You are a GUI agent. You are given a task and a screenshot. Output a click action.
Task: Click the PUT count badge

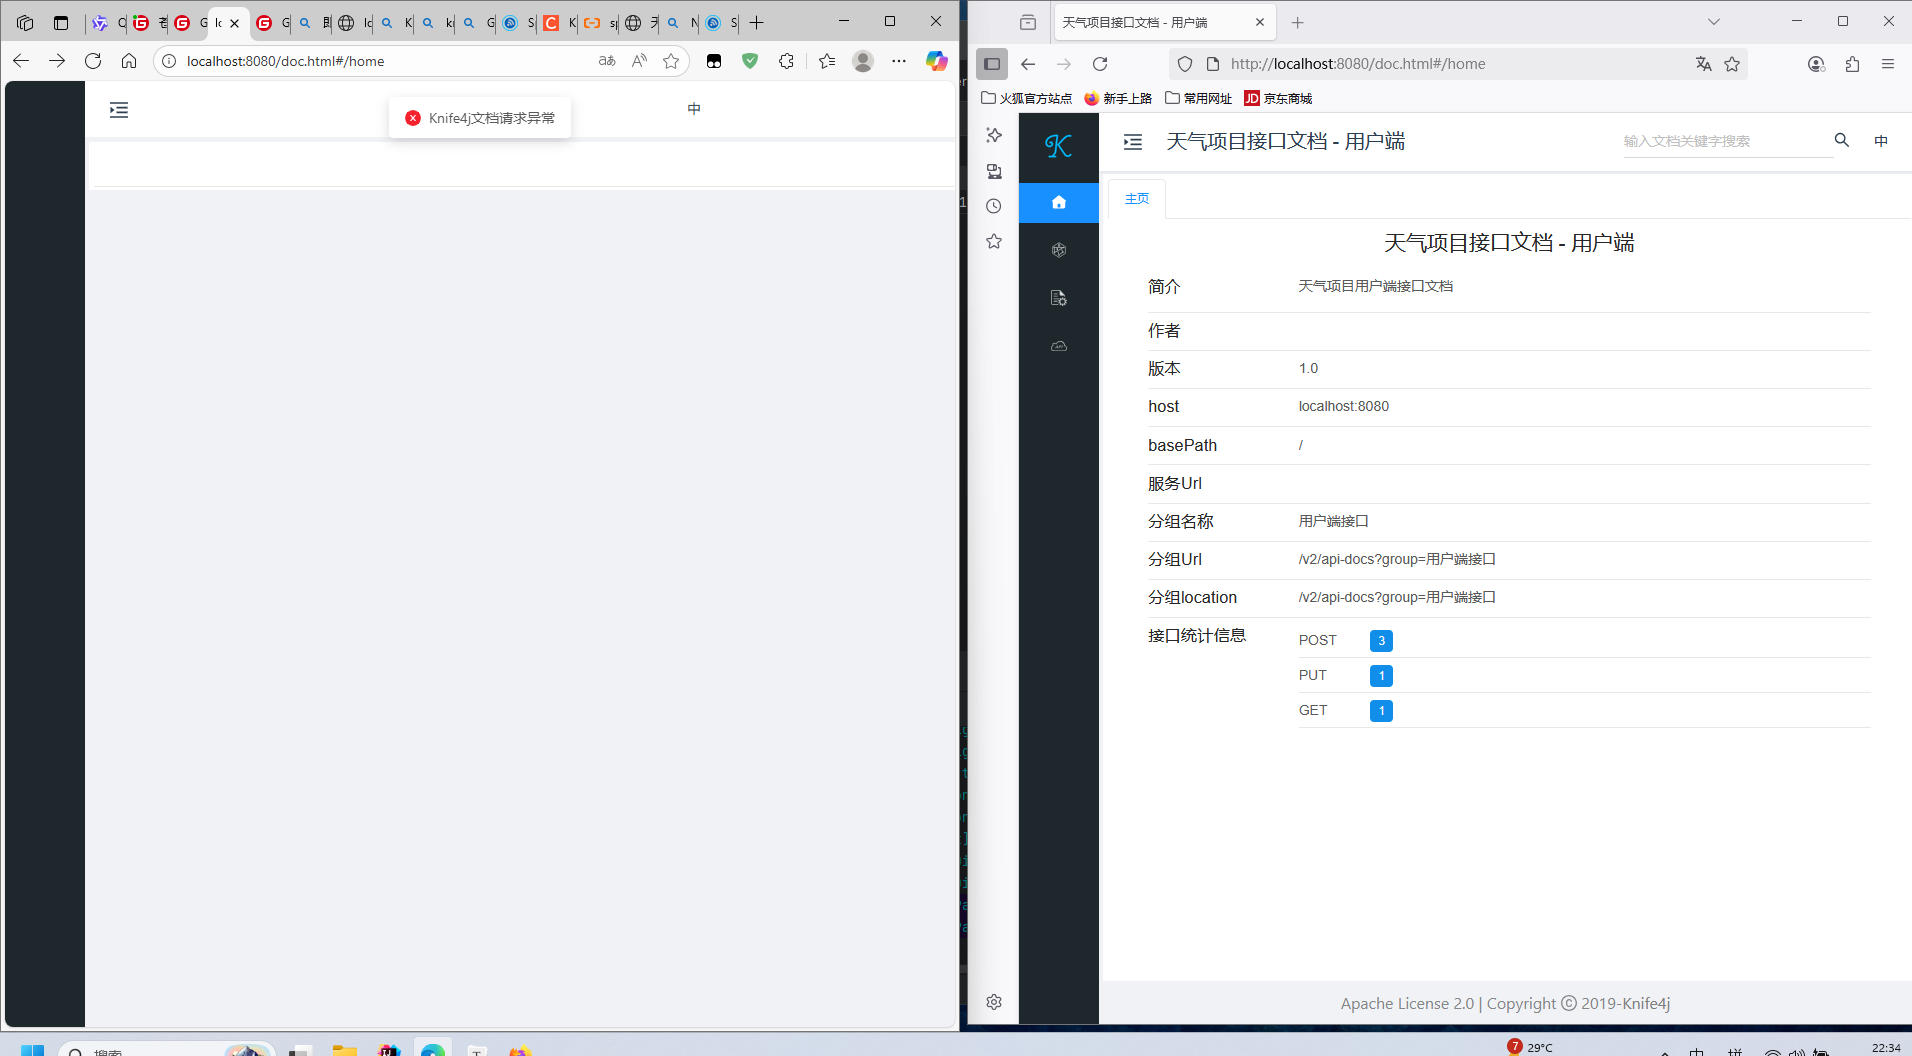(1381, 676)
